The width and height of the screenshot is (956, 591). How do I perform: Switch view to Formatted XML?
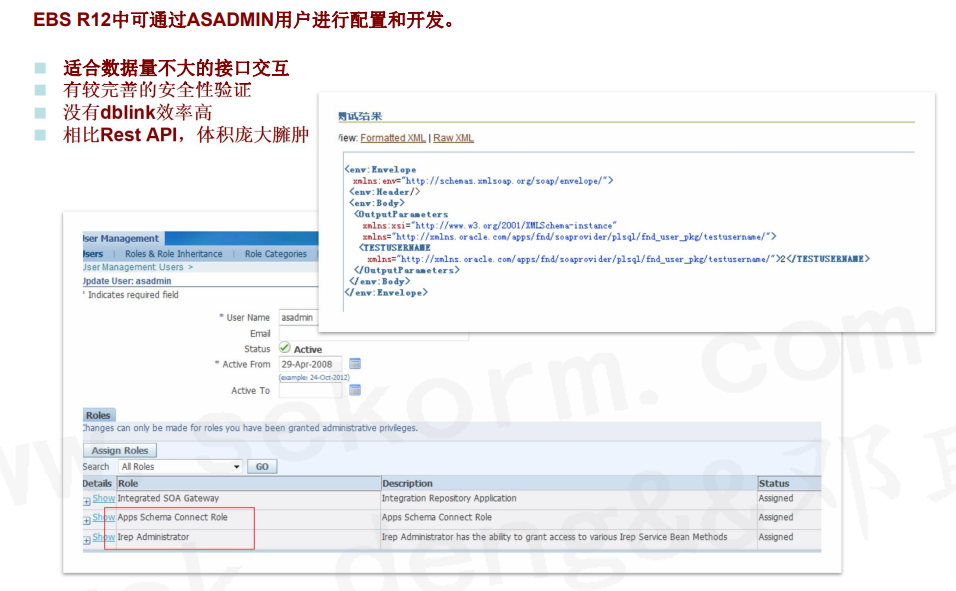coord(393,138)
